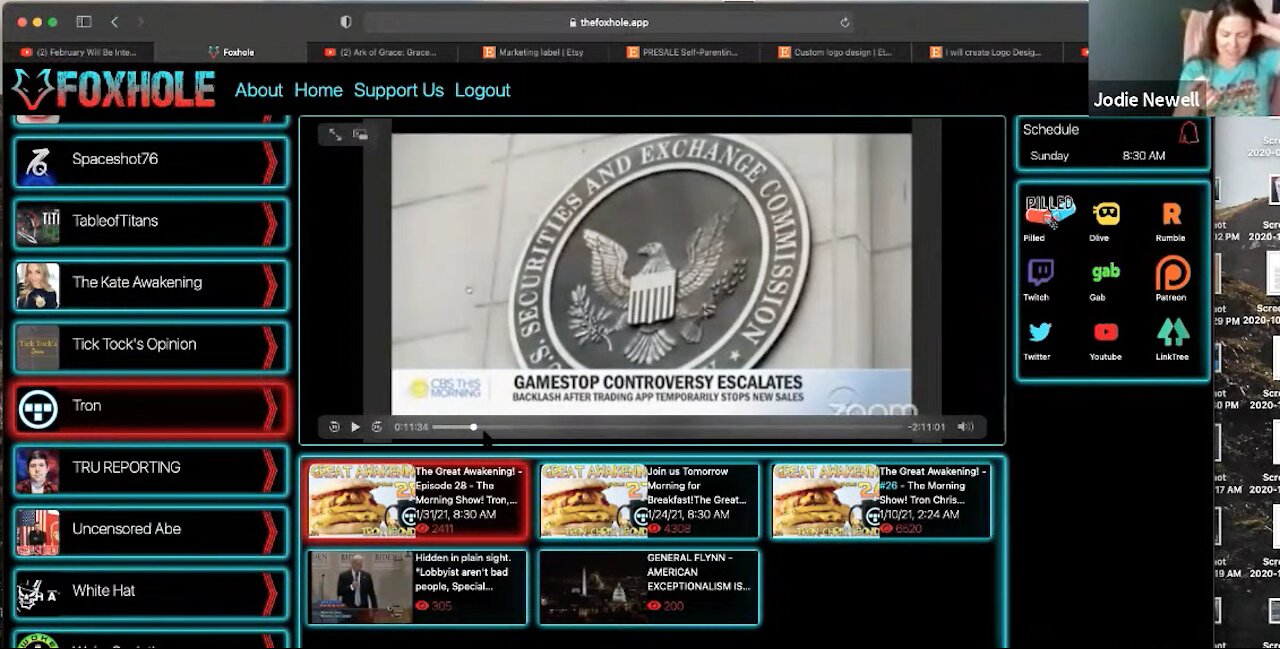Toggle Safari sidebar button
This screenshot has height=649, width=1280.
point(84,22)
